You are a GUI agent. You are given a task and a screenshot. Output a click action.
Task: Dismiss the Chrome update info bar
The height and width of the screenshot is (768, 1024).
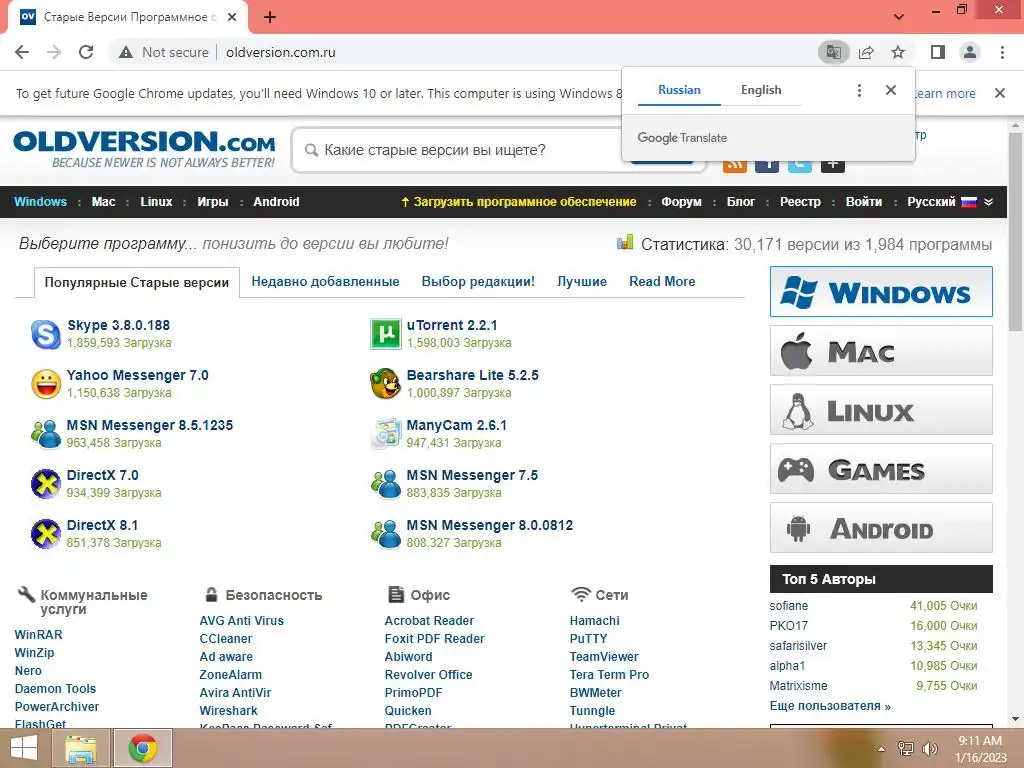pos(999,93)
